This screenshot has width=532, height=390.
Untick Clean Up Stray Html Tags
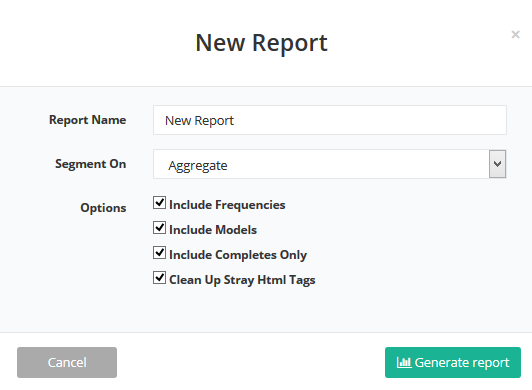(x=159, y=278)
